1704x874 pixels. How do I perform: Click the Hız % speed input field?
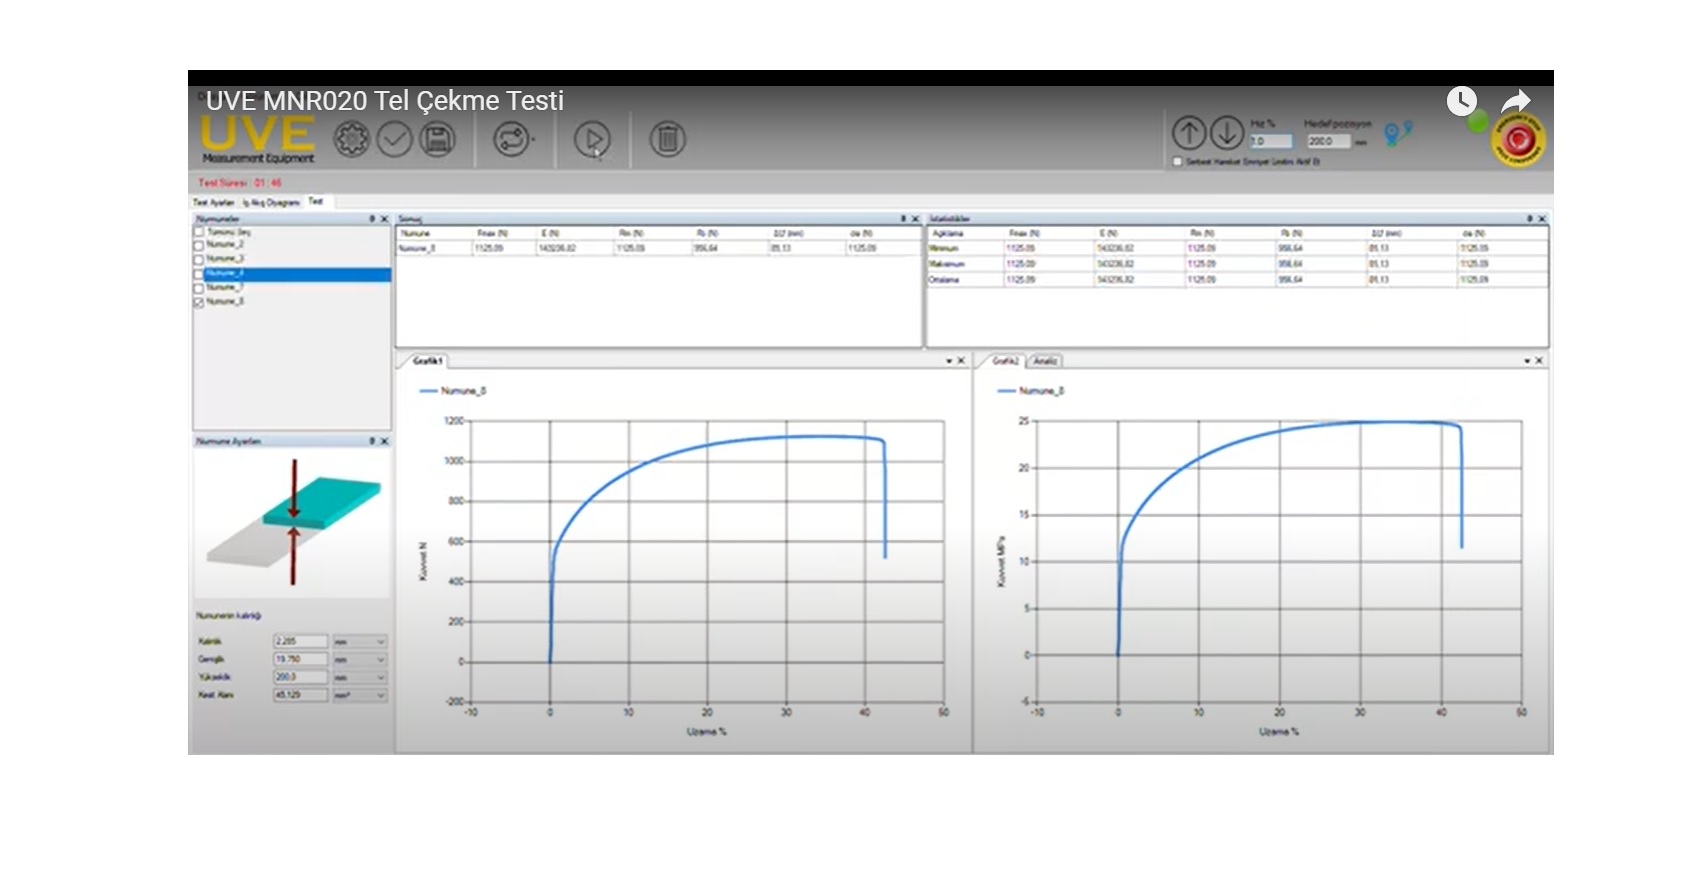click(x=1270, y=141)
